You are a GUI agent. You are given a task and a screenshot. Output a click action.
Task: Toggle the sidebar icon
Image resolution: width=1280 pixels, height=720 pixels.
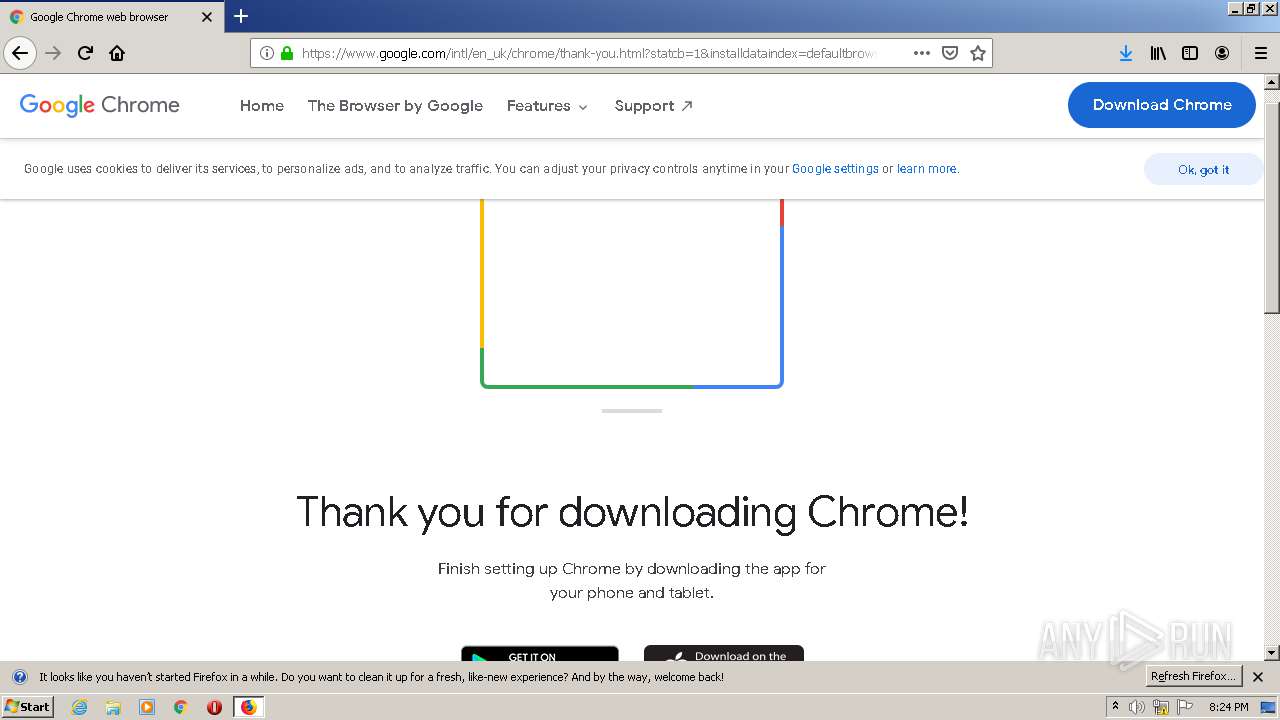click(x=1190, y=53)
